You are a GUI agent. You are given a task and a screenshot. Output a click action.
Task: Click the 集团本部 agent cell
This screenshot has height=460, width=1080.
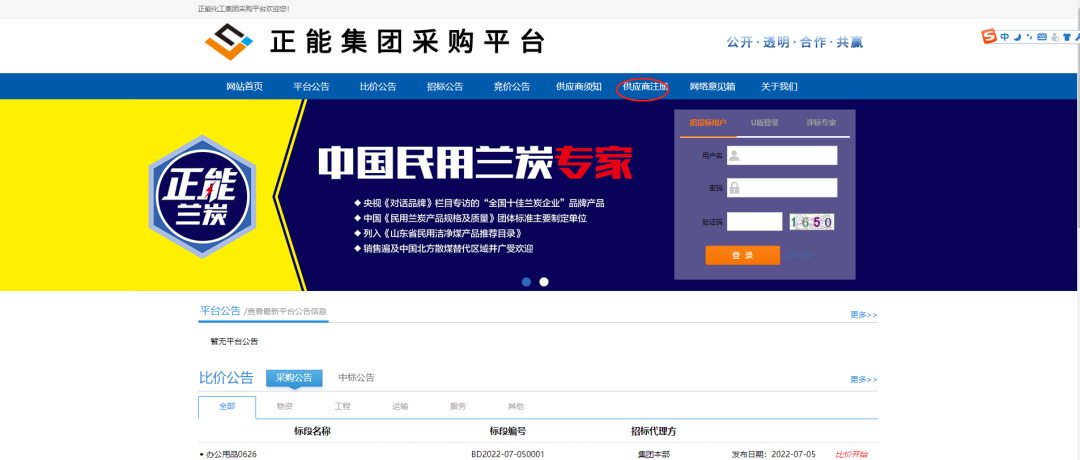pos(654,454)
